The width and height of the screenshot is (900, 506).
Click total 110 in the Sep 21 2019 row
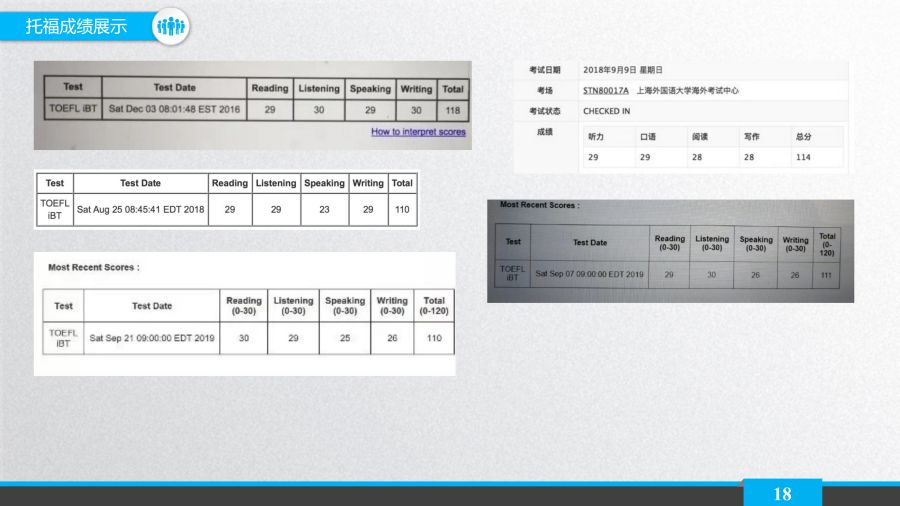pos(434,338)
